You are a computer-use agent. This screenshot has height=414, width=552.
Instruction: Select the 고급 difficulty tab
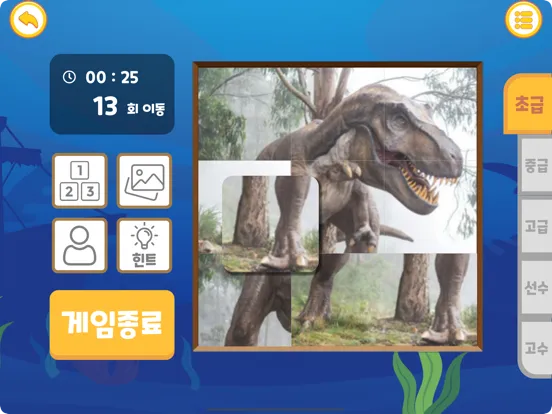coord(536,226)
